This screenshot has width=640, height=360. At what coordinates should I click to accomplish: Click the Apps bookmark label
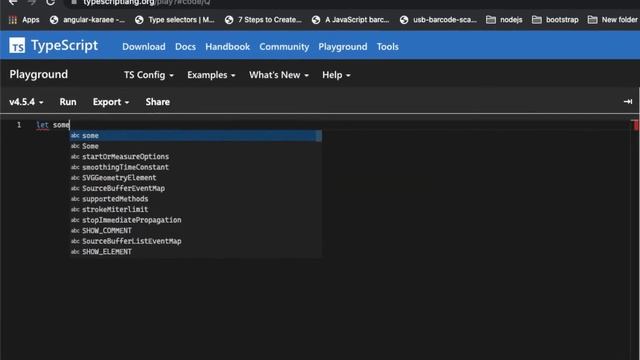pyautogui.click(x=31, y=20)
